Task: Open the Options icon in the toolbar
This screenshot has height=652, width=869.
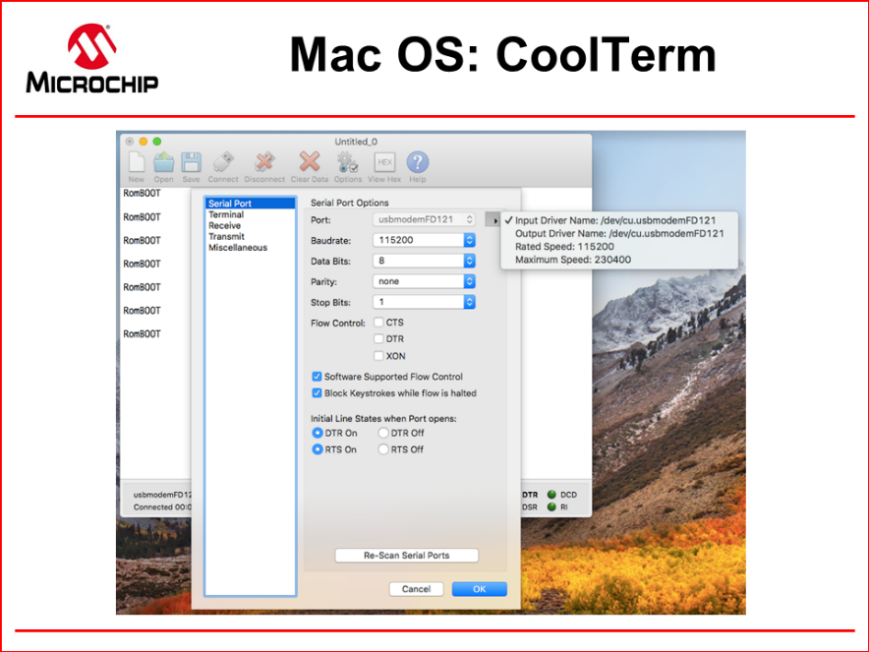Action: (x=347, y=163)
